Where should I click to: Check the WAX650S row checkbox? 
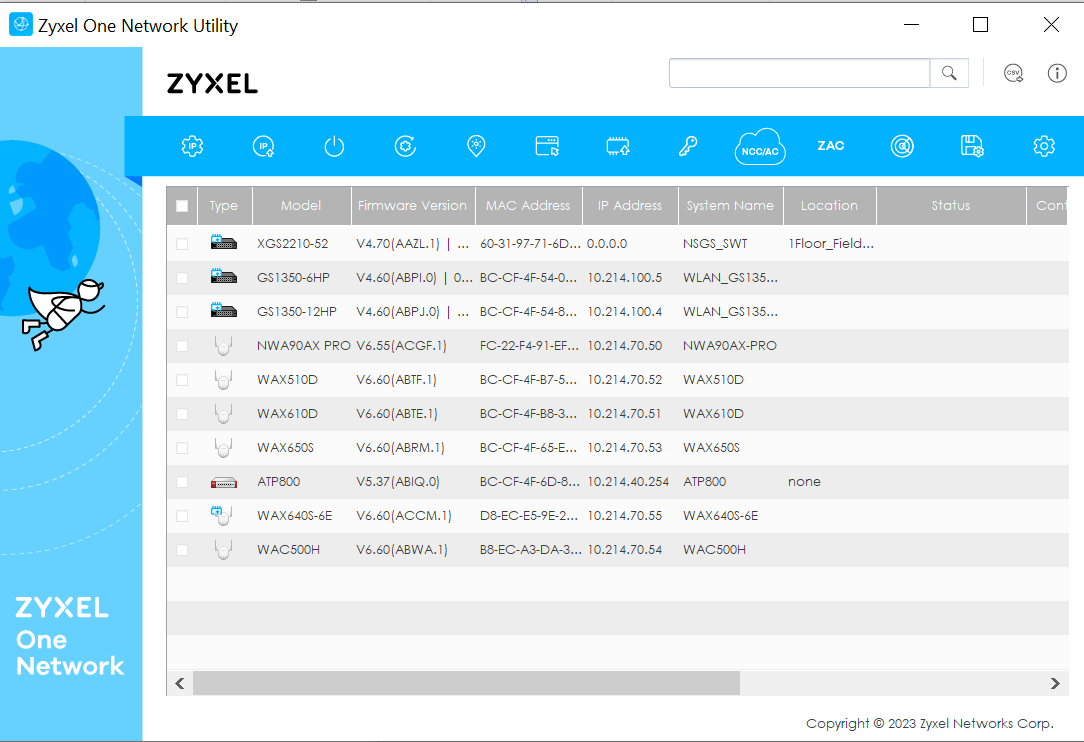tap(182, 448)
